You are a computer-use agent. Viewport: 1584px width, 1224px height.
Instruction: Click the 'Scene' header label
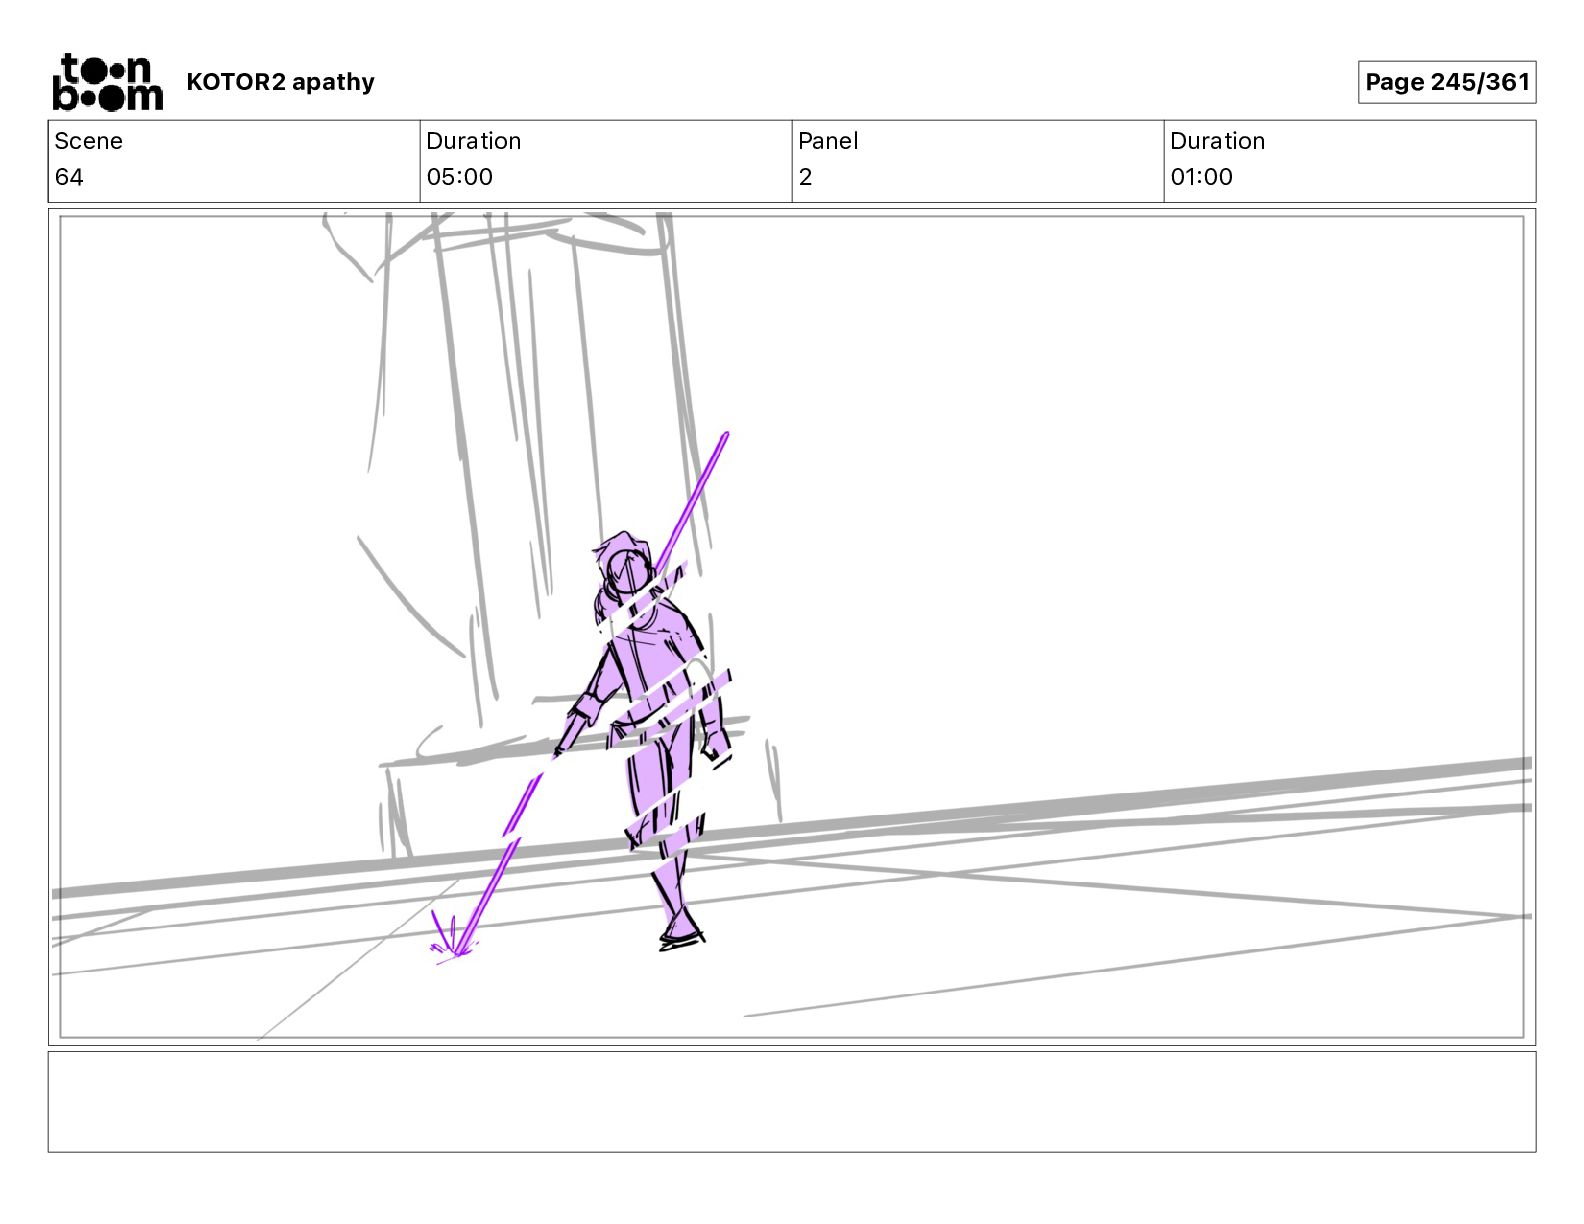click(88, 141)
